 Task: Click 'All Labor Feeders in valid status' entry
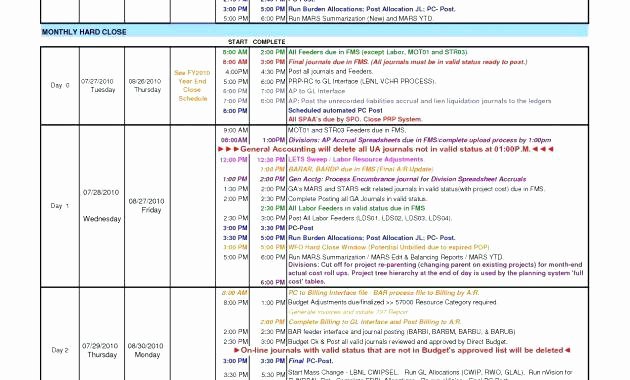pyautogui.click(x=357, y=208)
